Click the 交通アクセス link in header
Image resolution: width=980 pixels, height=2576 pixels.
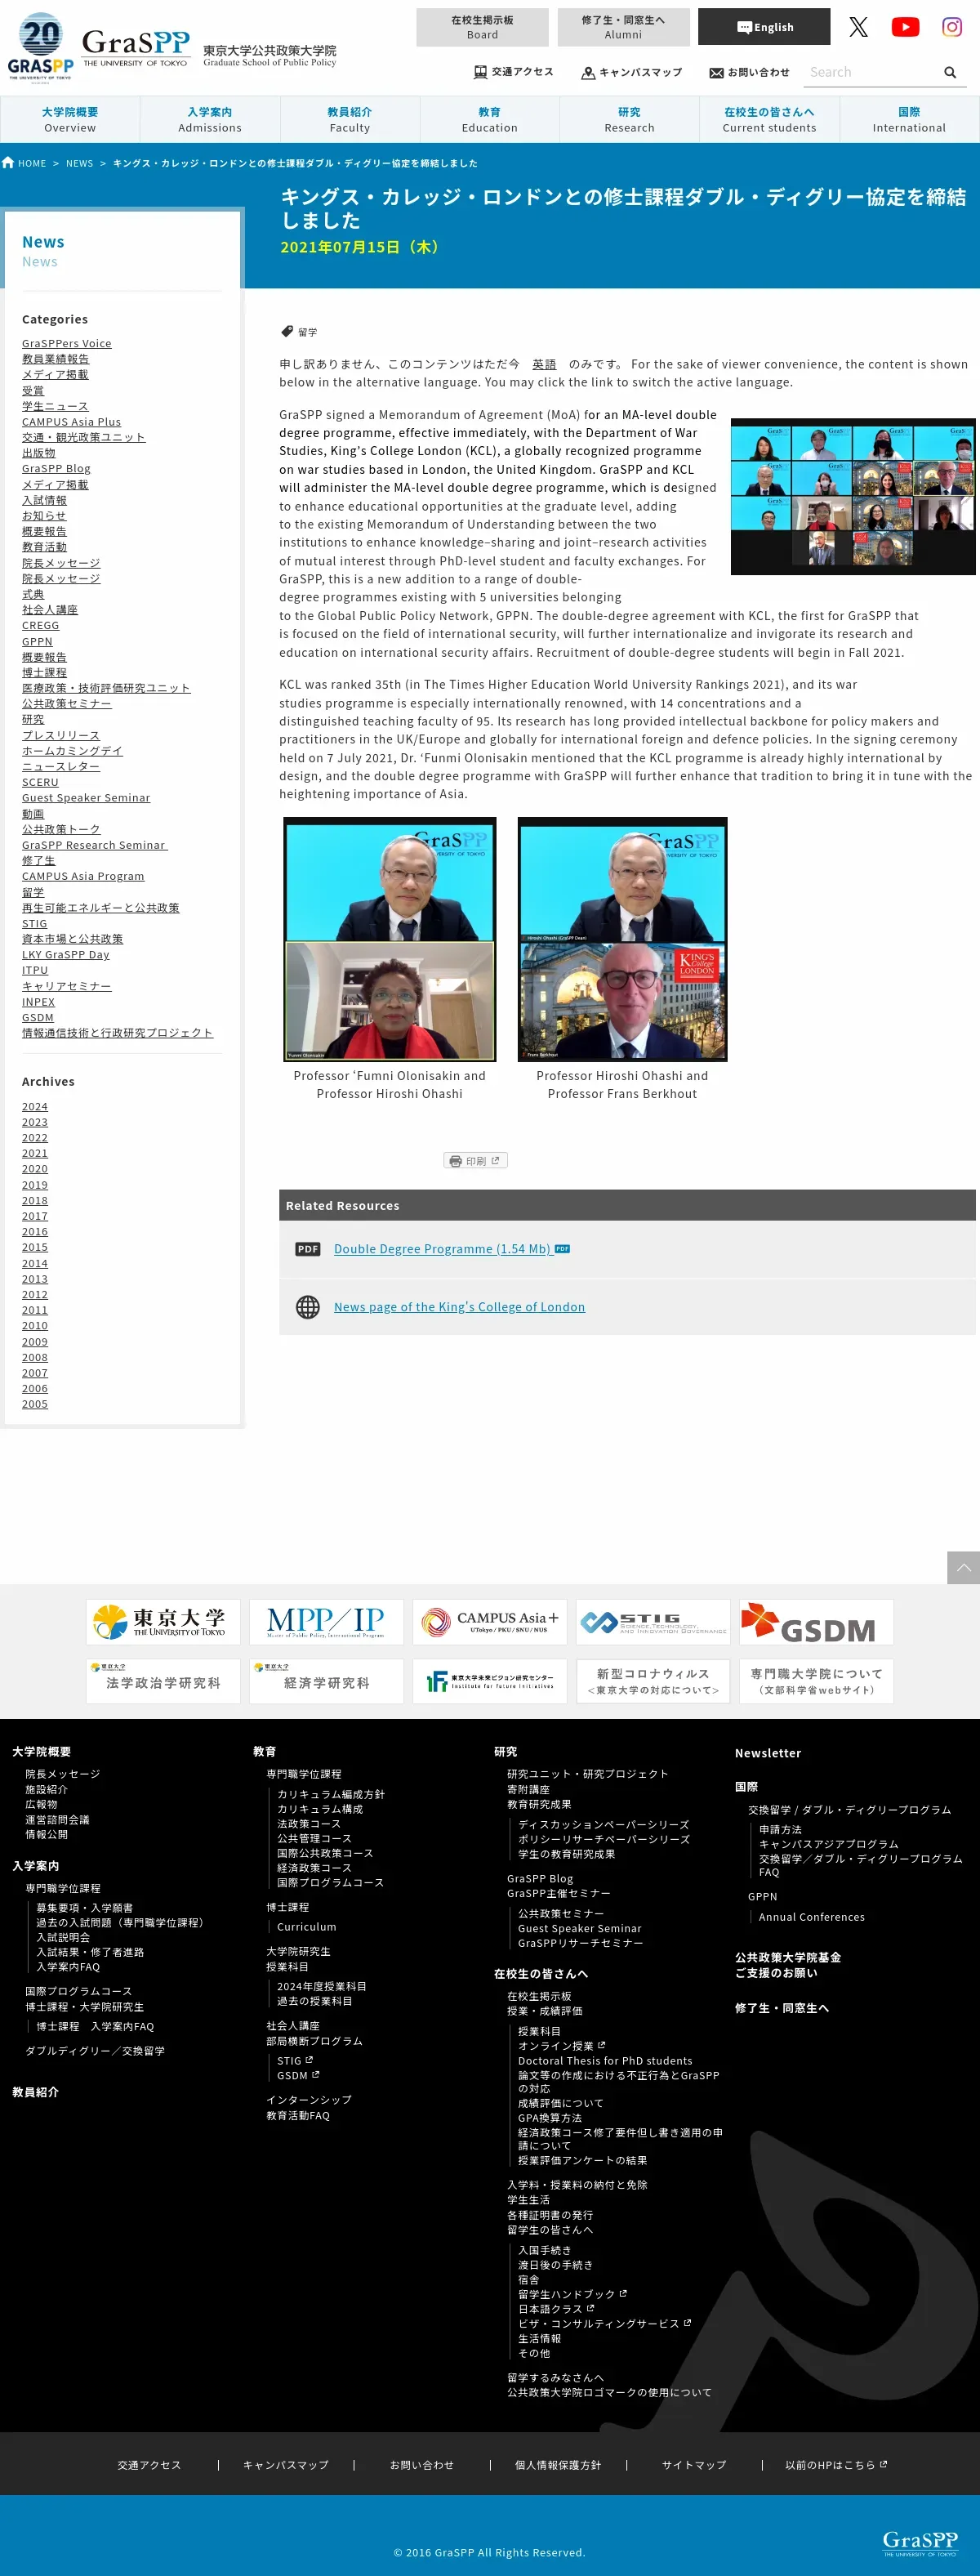pos(513,72)
